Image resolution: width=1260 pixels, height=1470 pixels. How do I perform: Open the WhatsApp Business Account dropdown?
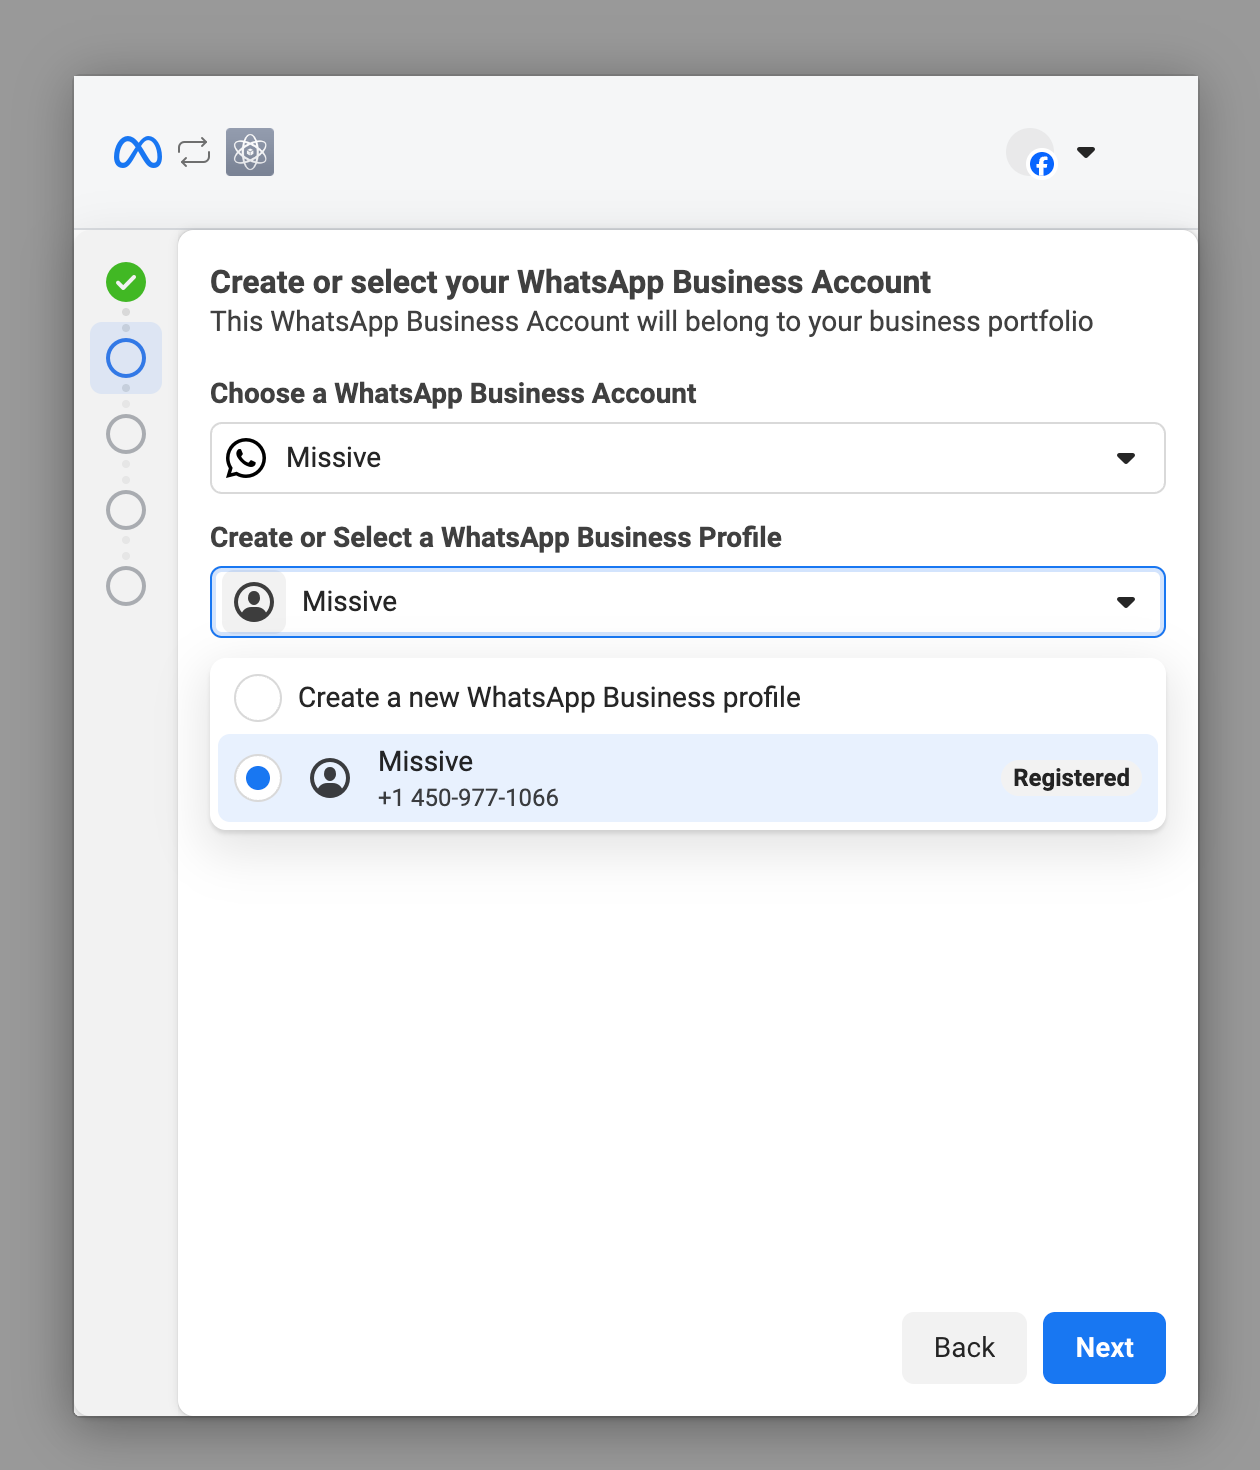[1126, 458]
